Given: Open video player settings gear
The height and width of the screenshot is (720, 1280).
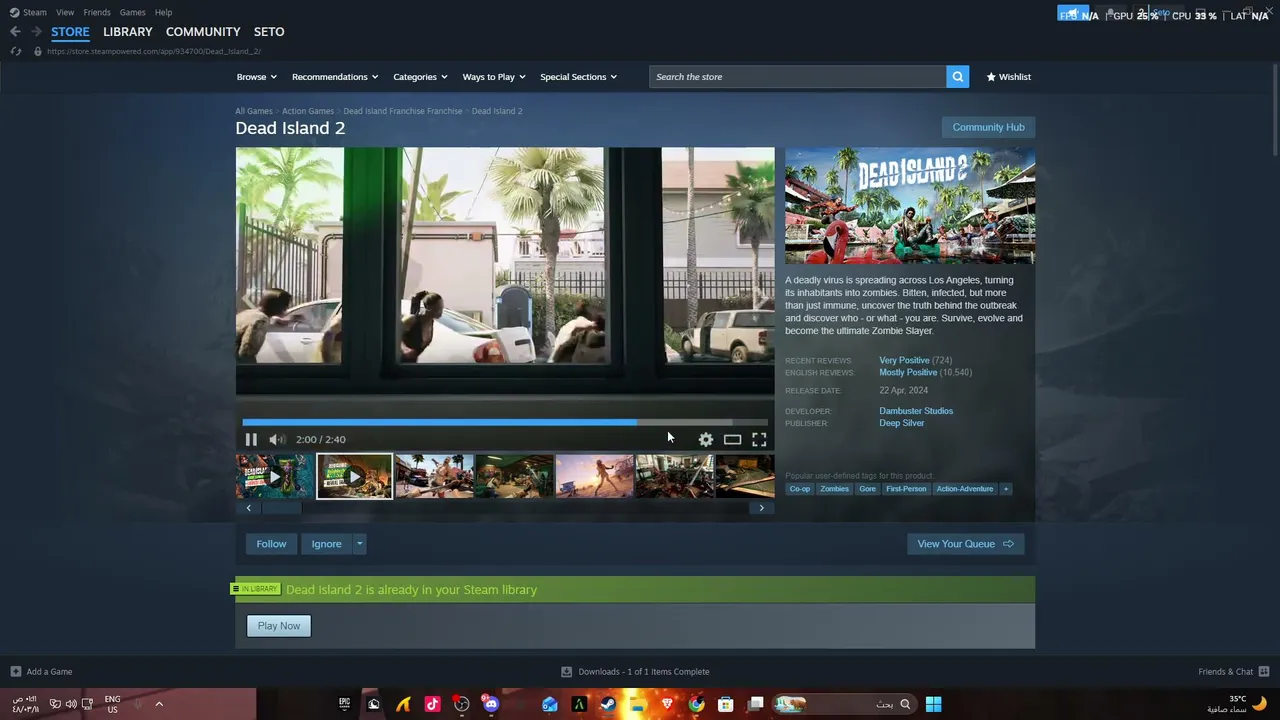Looking at the screenshot, I should coord(706,439).
